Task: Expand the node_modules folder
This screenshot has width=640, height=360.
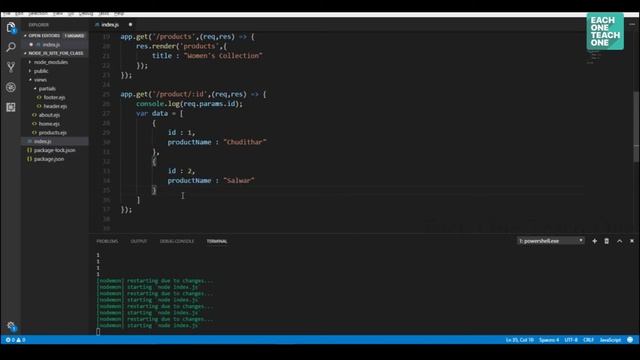Action: click(50, 62)
